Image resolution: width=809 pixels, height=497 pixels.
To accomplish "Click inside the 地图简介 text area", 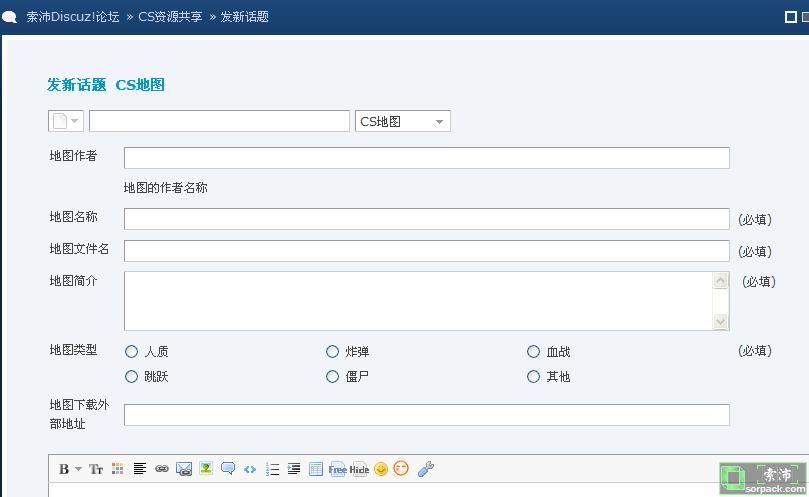I will coord(418,301).
